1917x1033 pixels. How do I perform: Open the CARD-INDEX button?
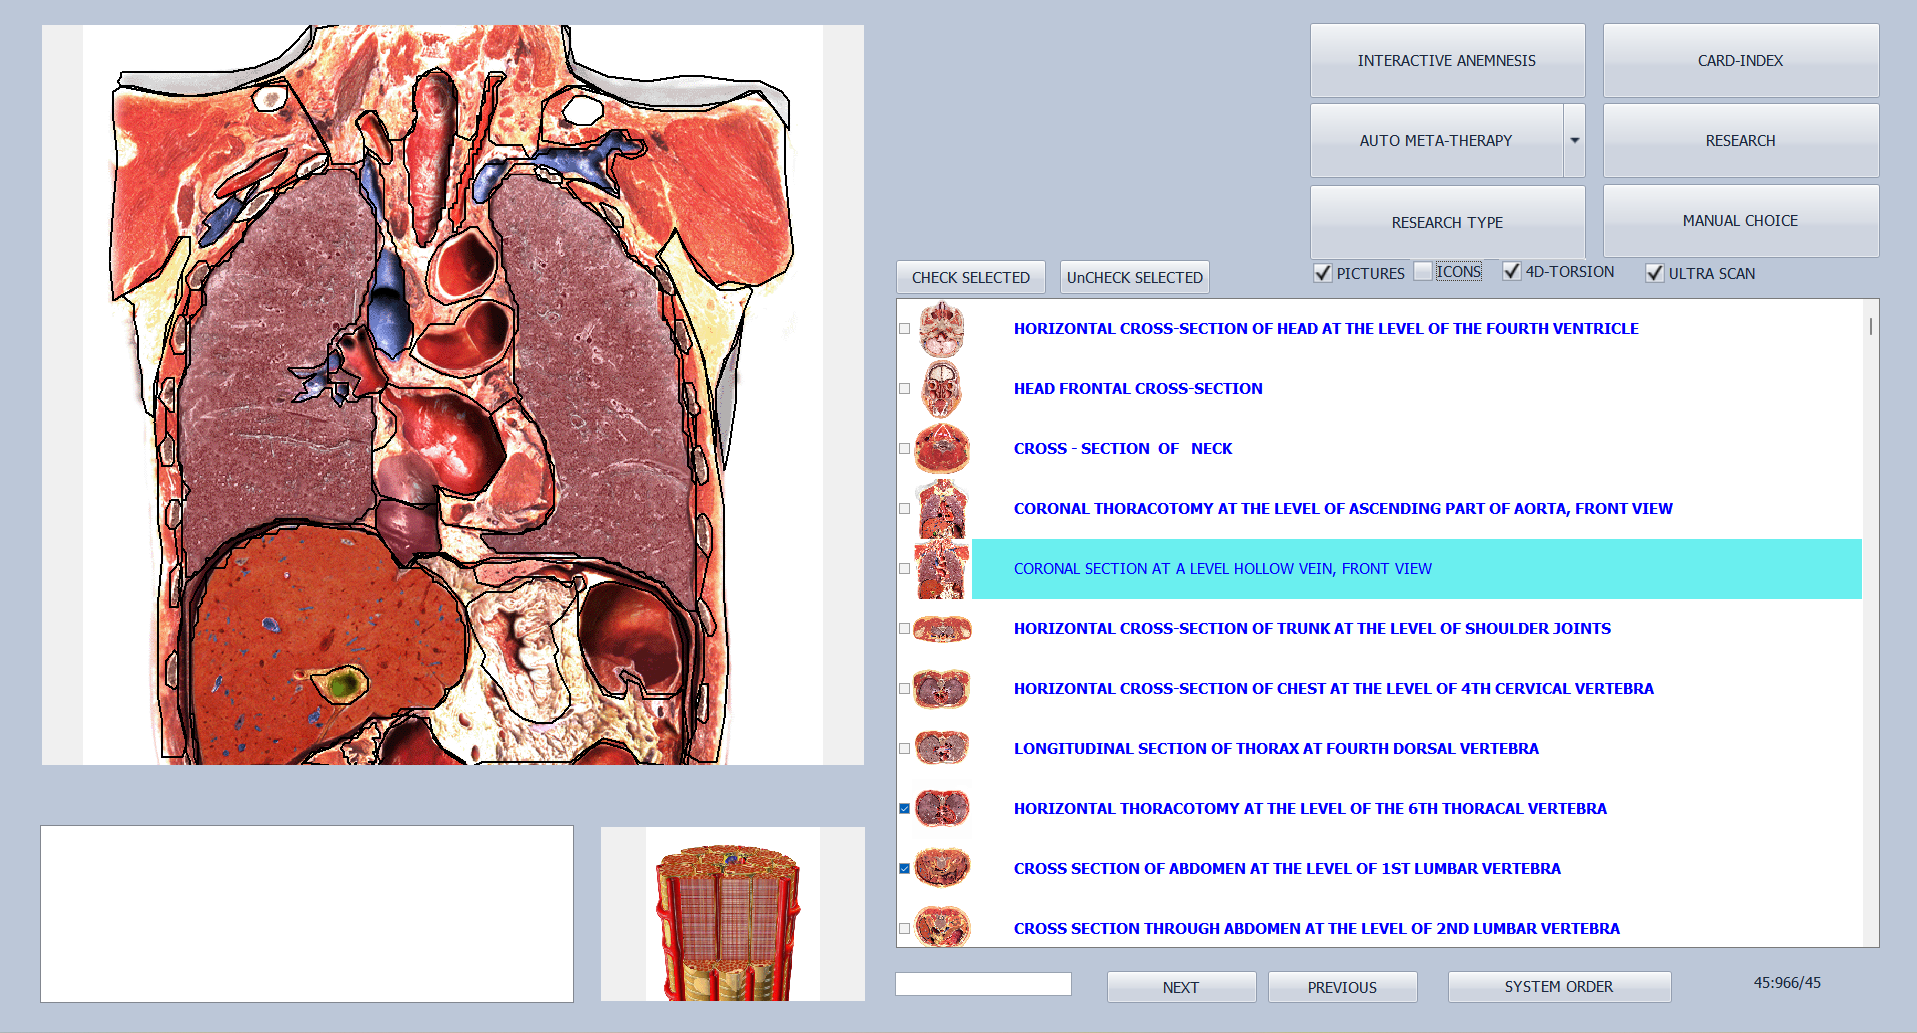click(1740, 61)
